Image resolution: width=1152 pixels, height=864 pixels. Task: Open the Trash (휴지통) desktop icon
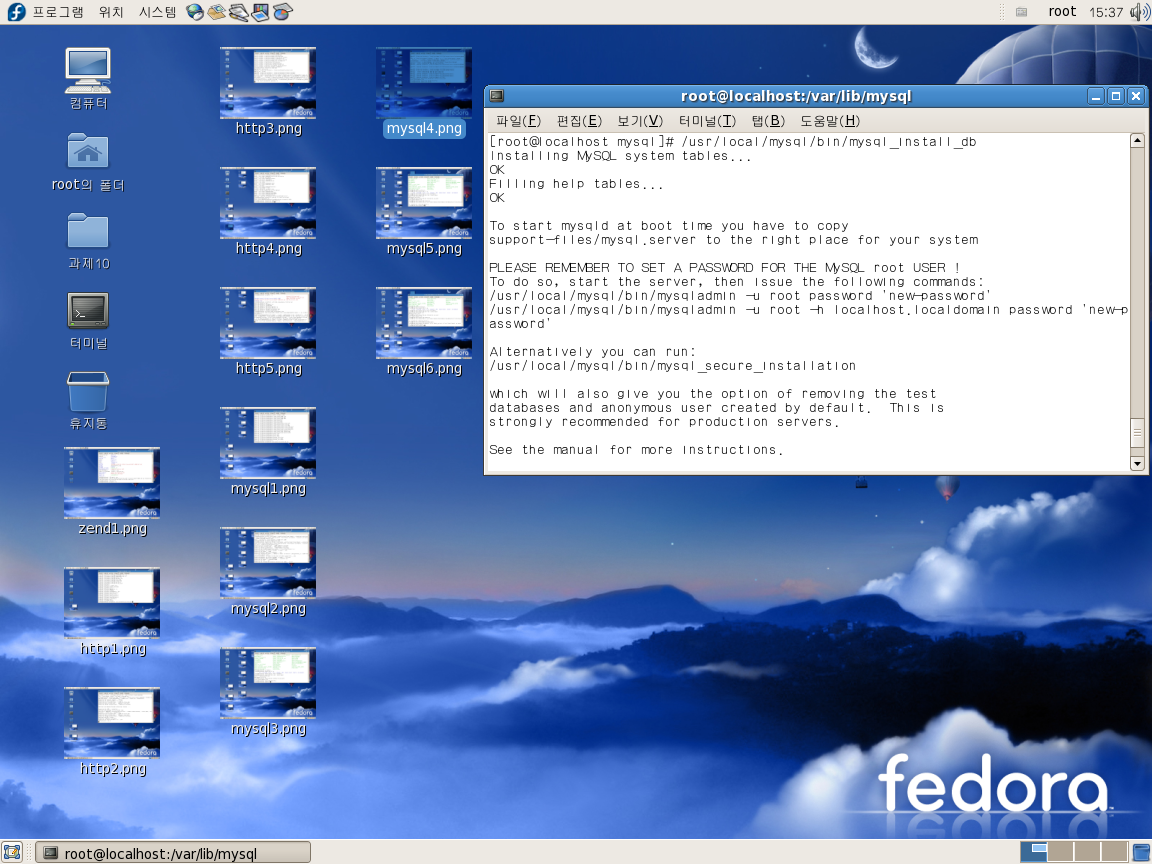[88, 392]
